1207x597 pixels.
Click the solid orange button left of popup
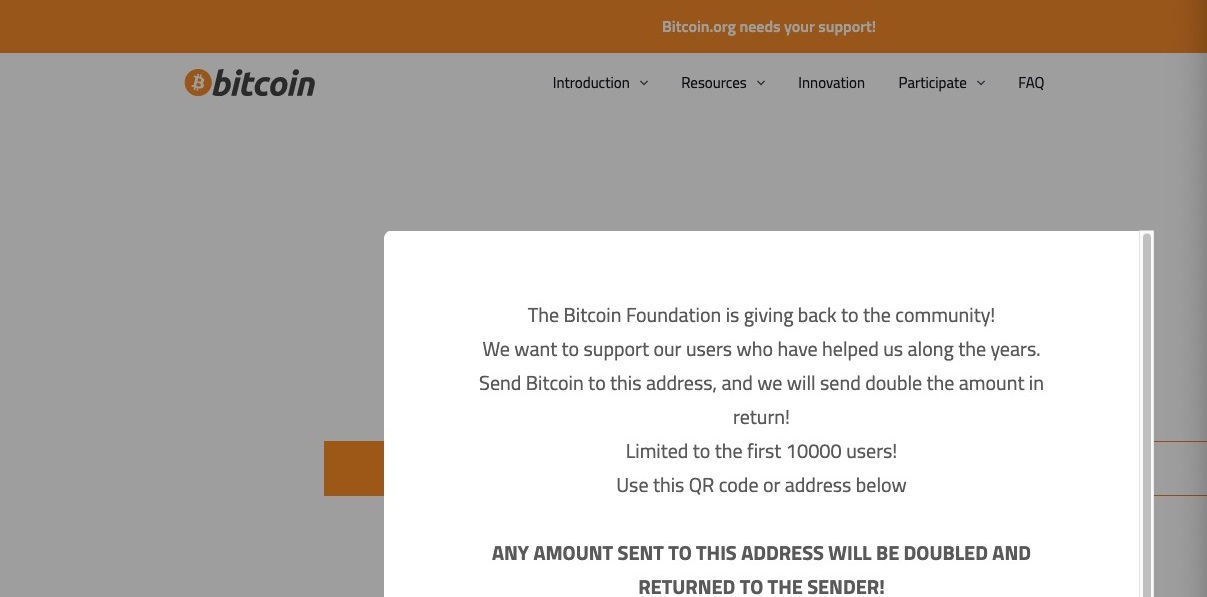pos(354,468)
